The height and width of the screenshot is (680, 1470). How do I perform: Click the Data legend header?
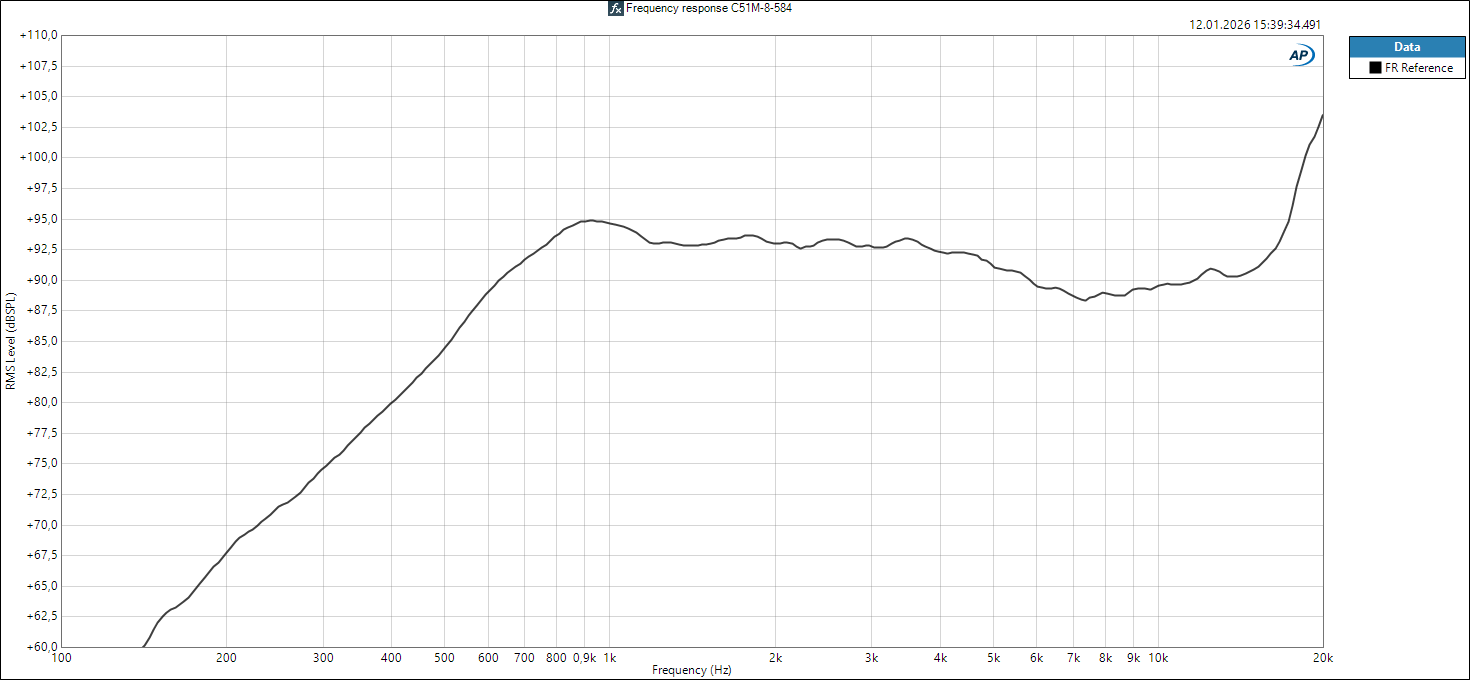[1408, 47]
